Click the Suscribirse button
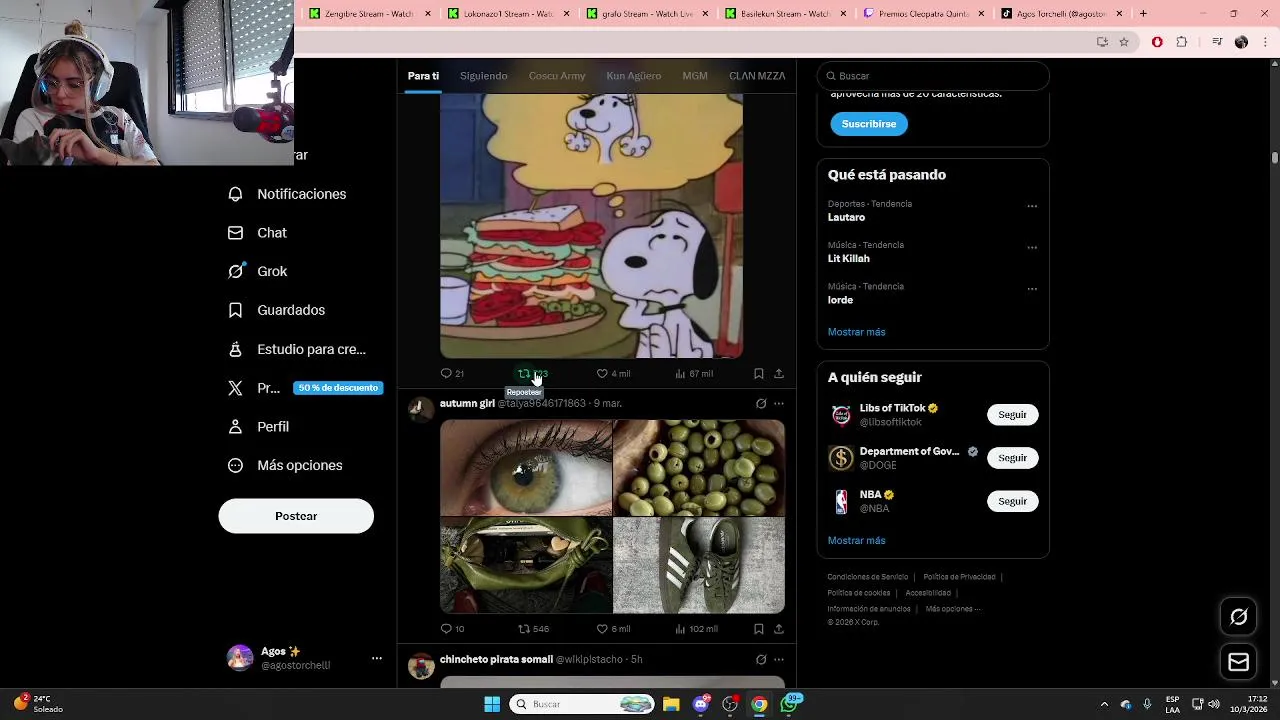1280x720 pixels. tap(869, 124)
